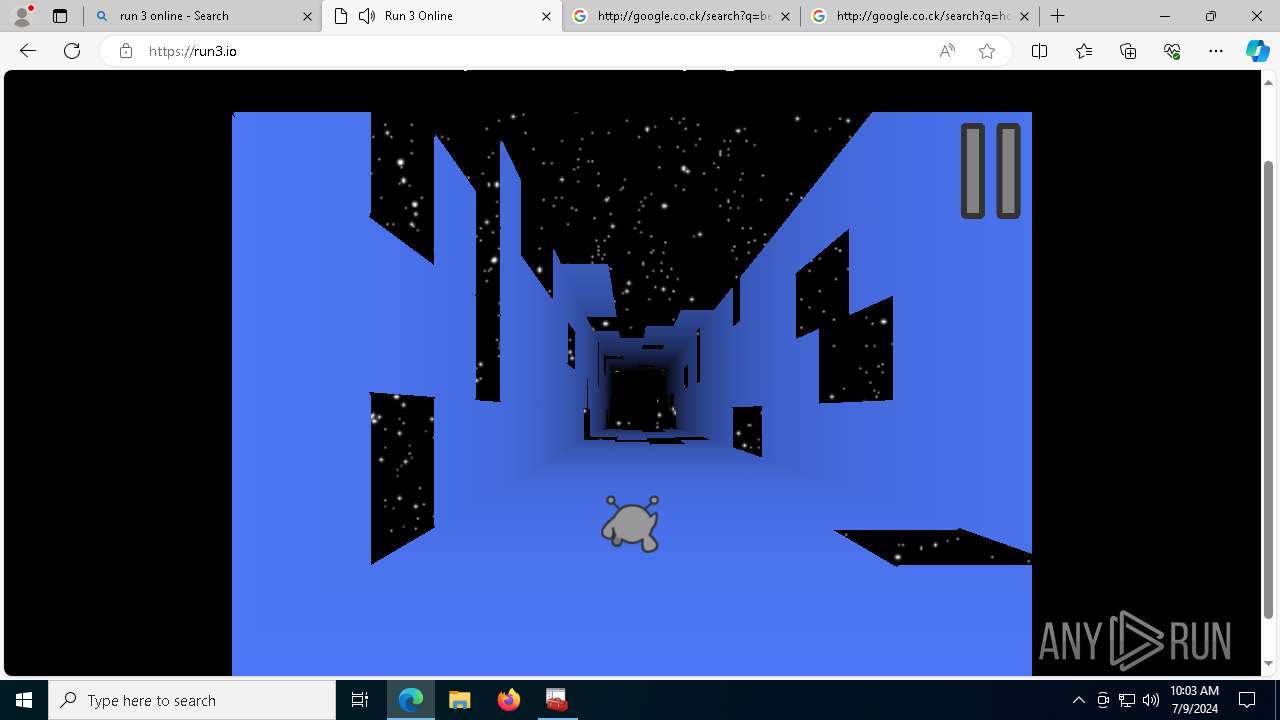Restore down the browser window

pyautogui.click(x=1211, y=16)
